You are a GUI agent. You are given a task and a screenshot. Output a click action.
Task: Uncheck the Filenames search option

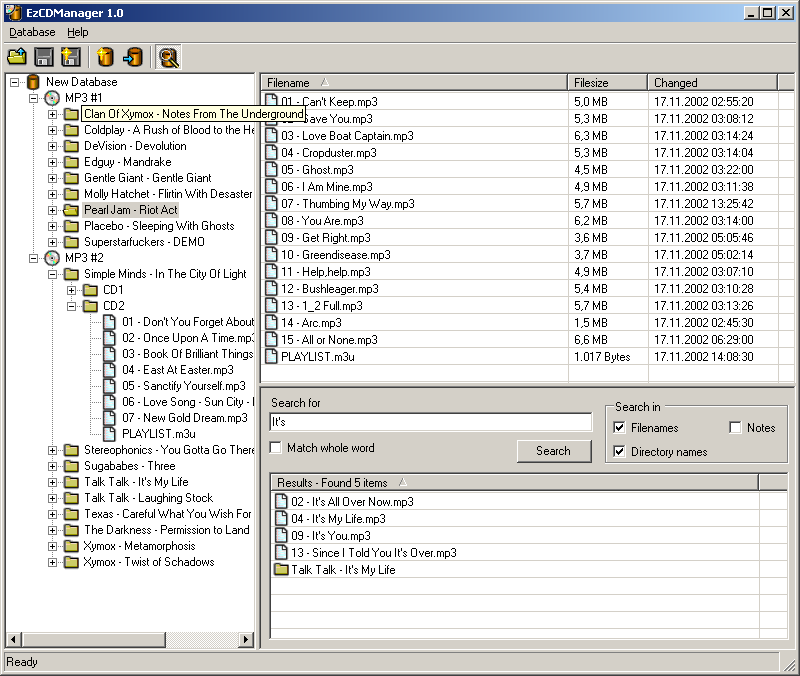(x=619, y=428)
